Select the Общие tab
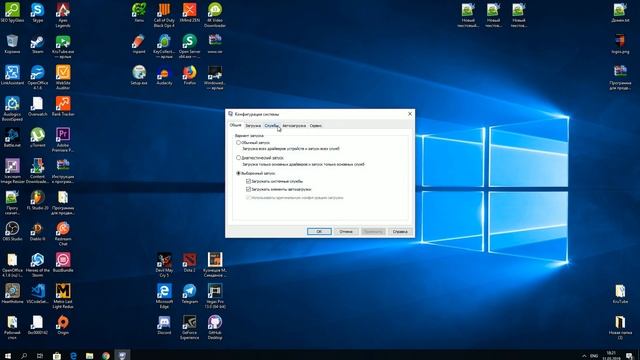This screenshot has height=360, width=640. [236, 125]
